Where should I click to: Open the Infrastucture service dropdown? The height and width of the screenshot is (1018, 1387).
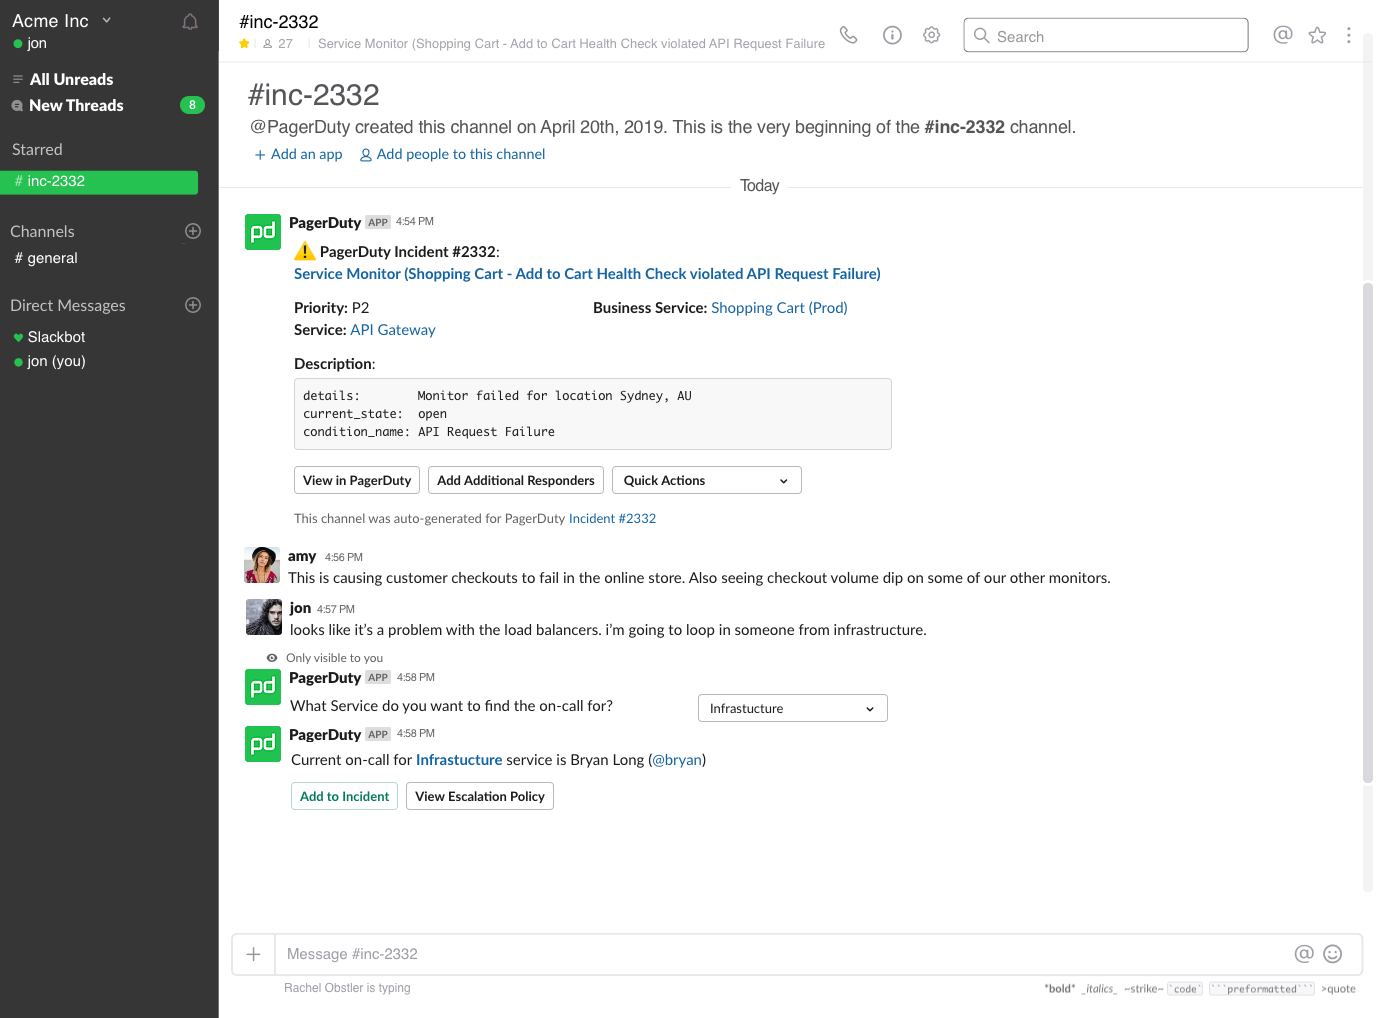pos(792,708)
